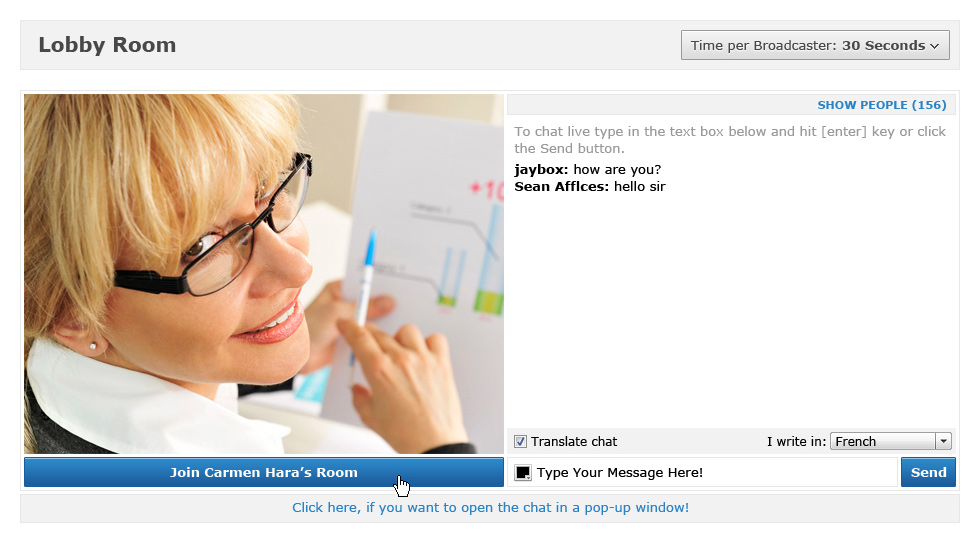Expand the language list arrow button
This screenshot has height=543, width=980.
(943, 441)
